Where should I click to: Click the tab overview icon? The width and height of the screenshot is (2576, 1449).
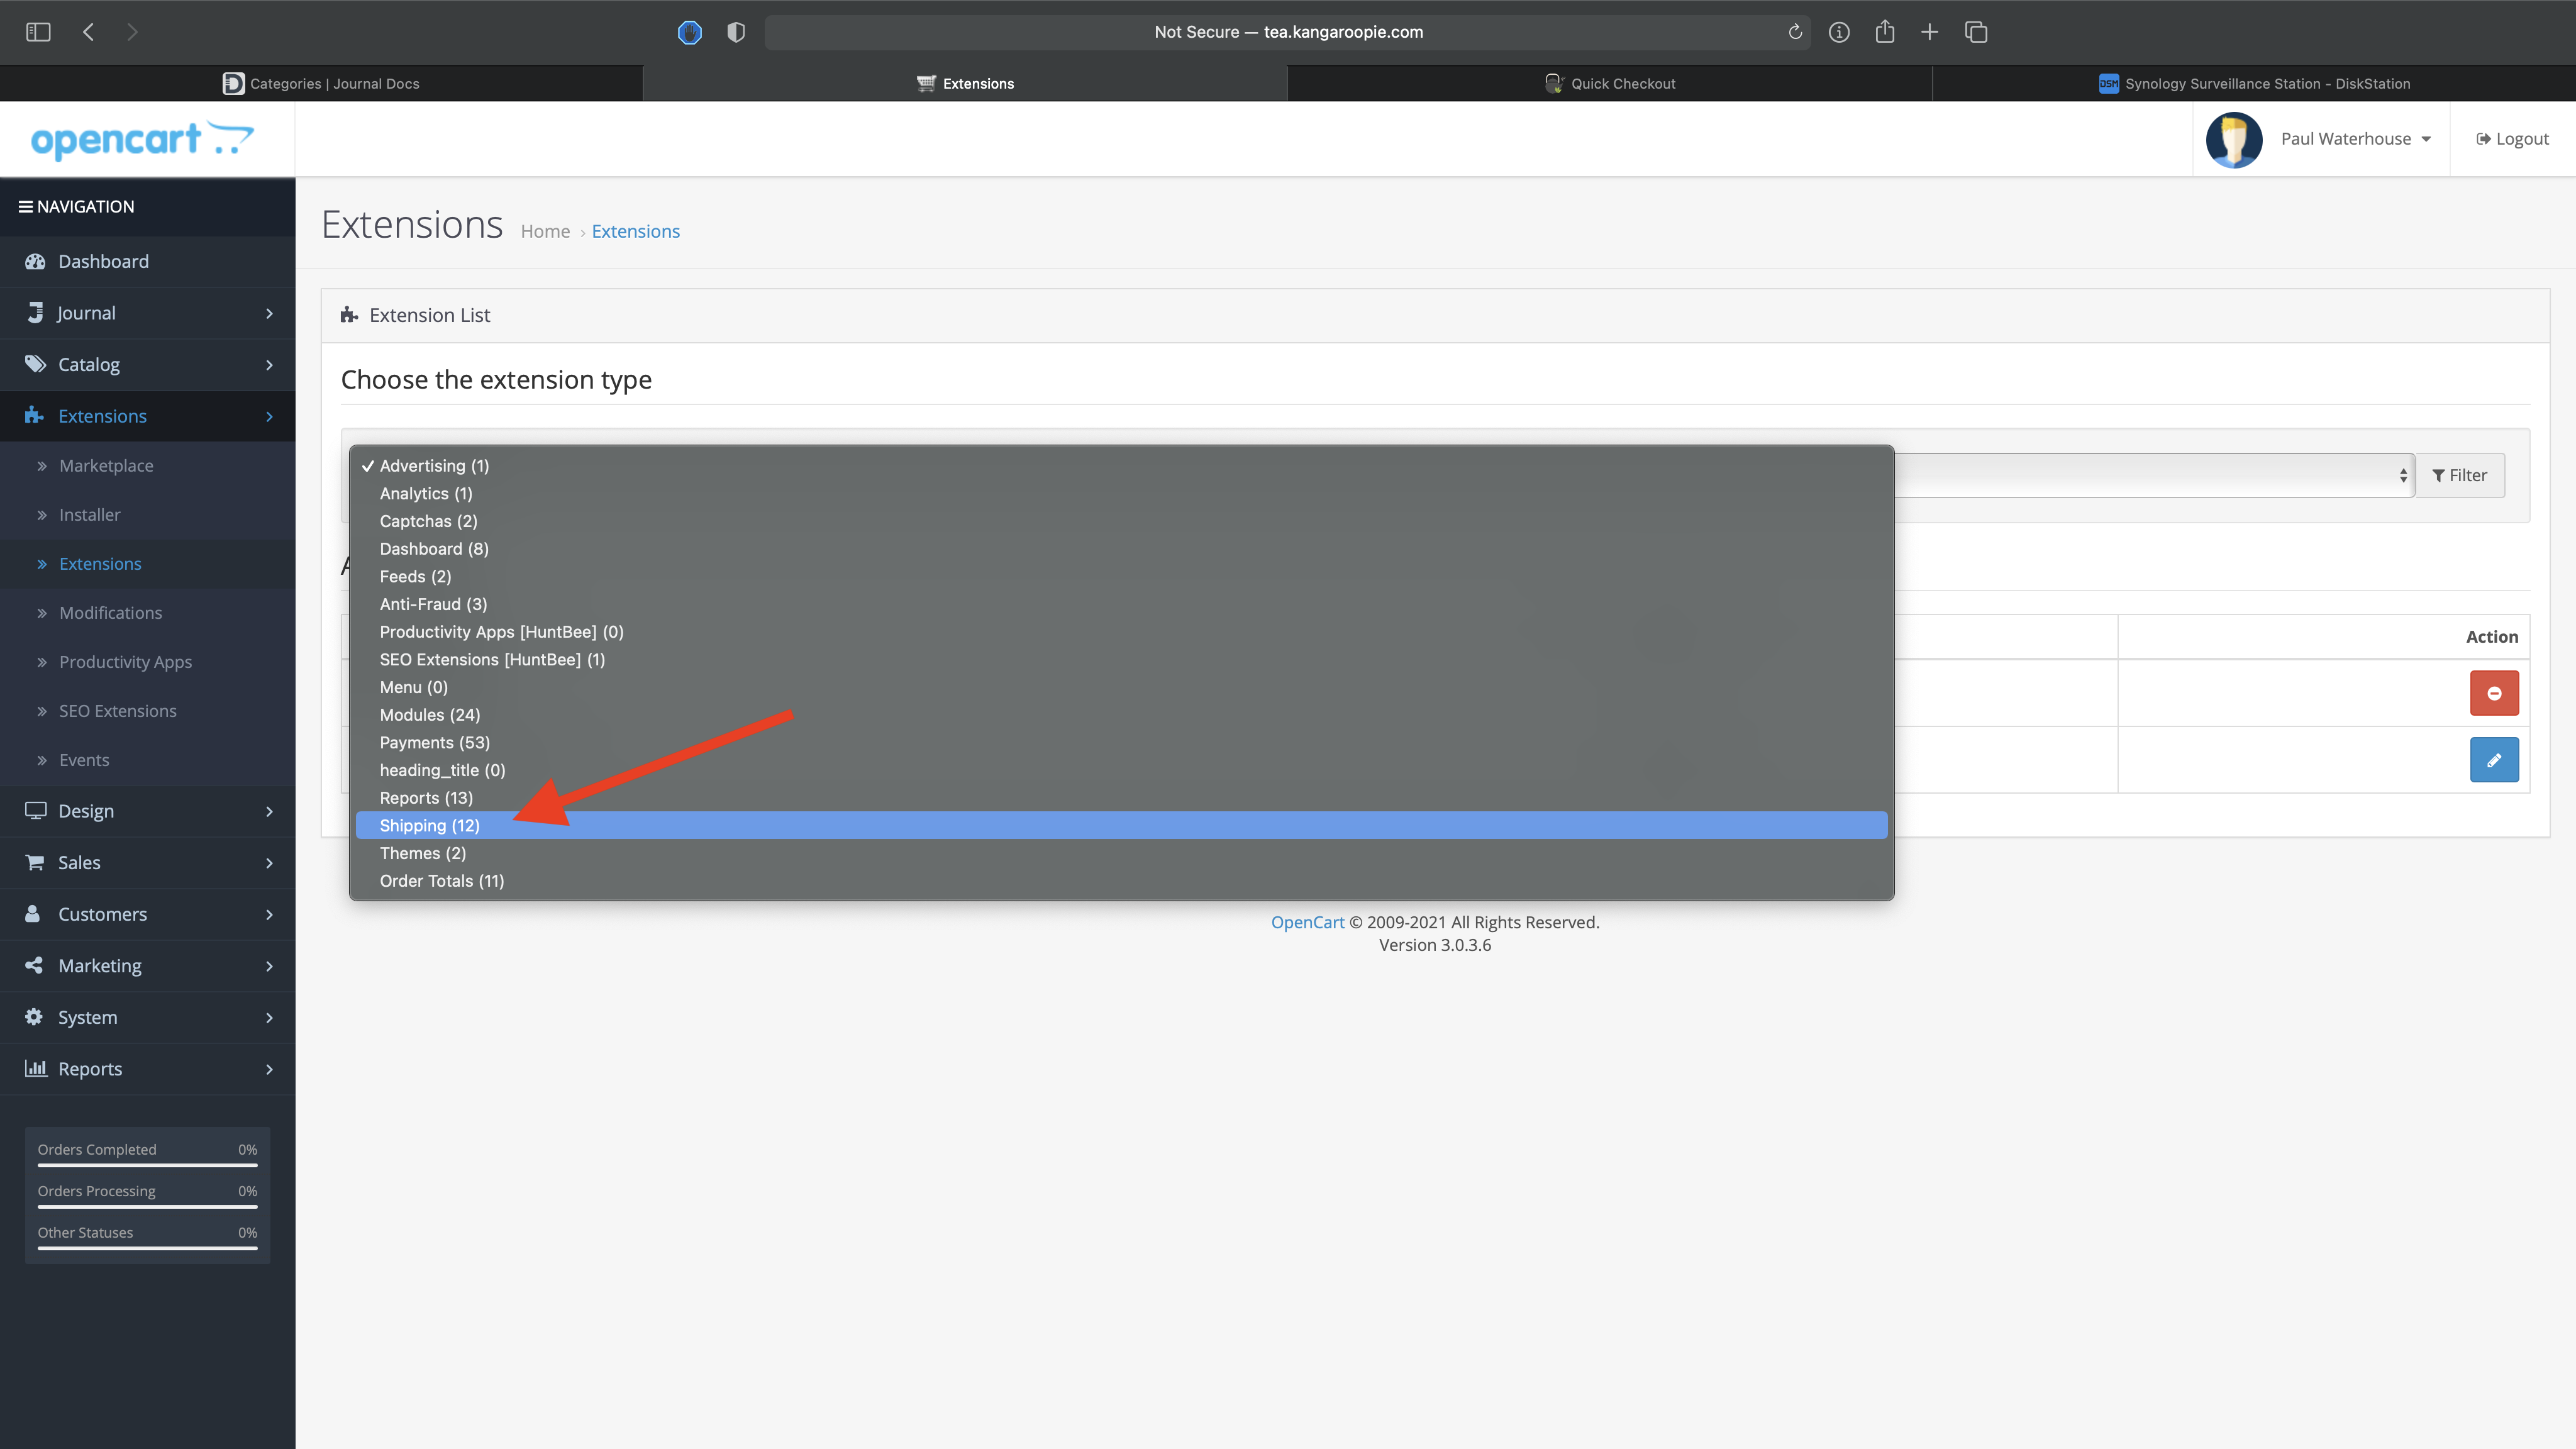click(1975, 32)
